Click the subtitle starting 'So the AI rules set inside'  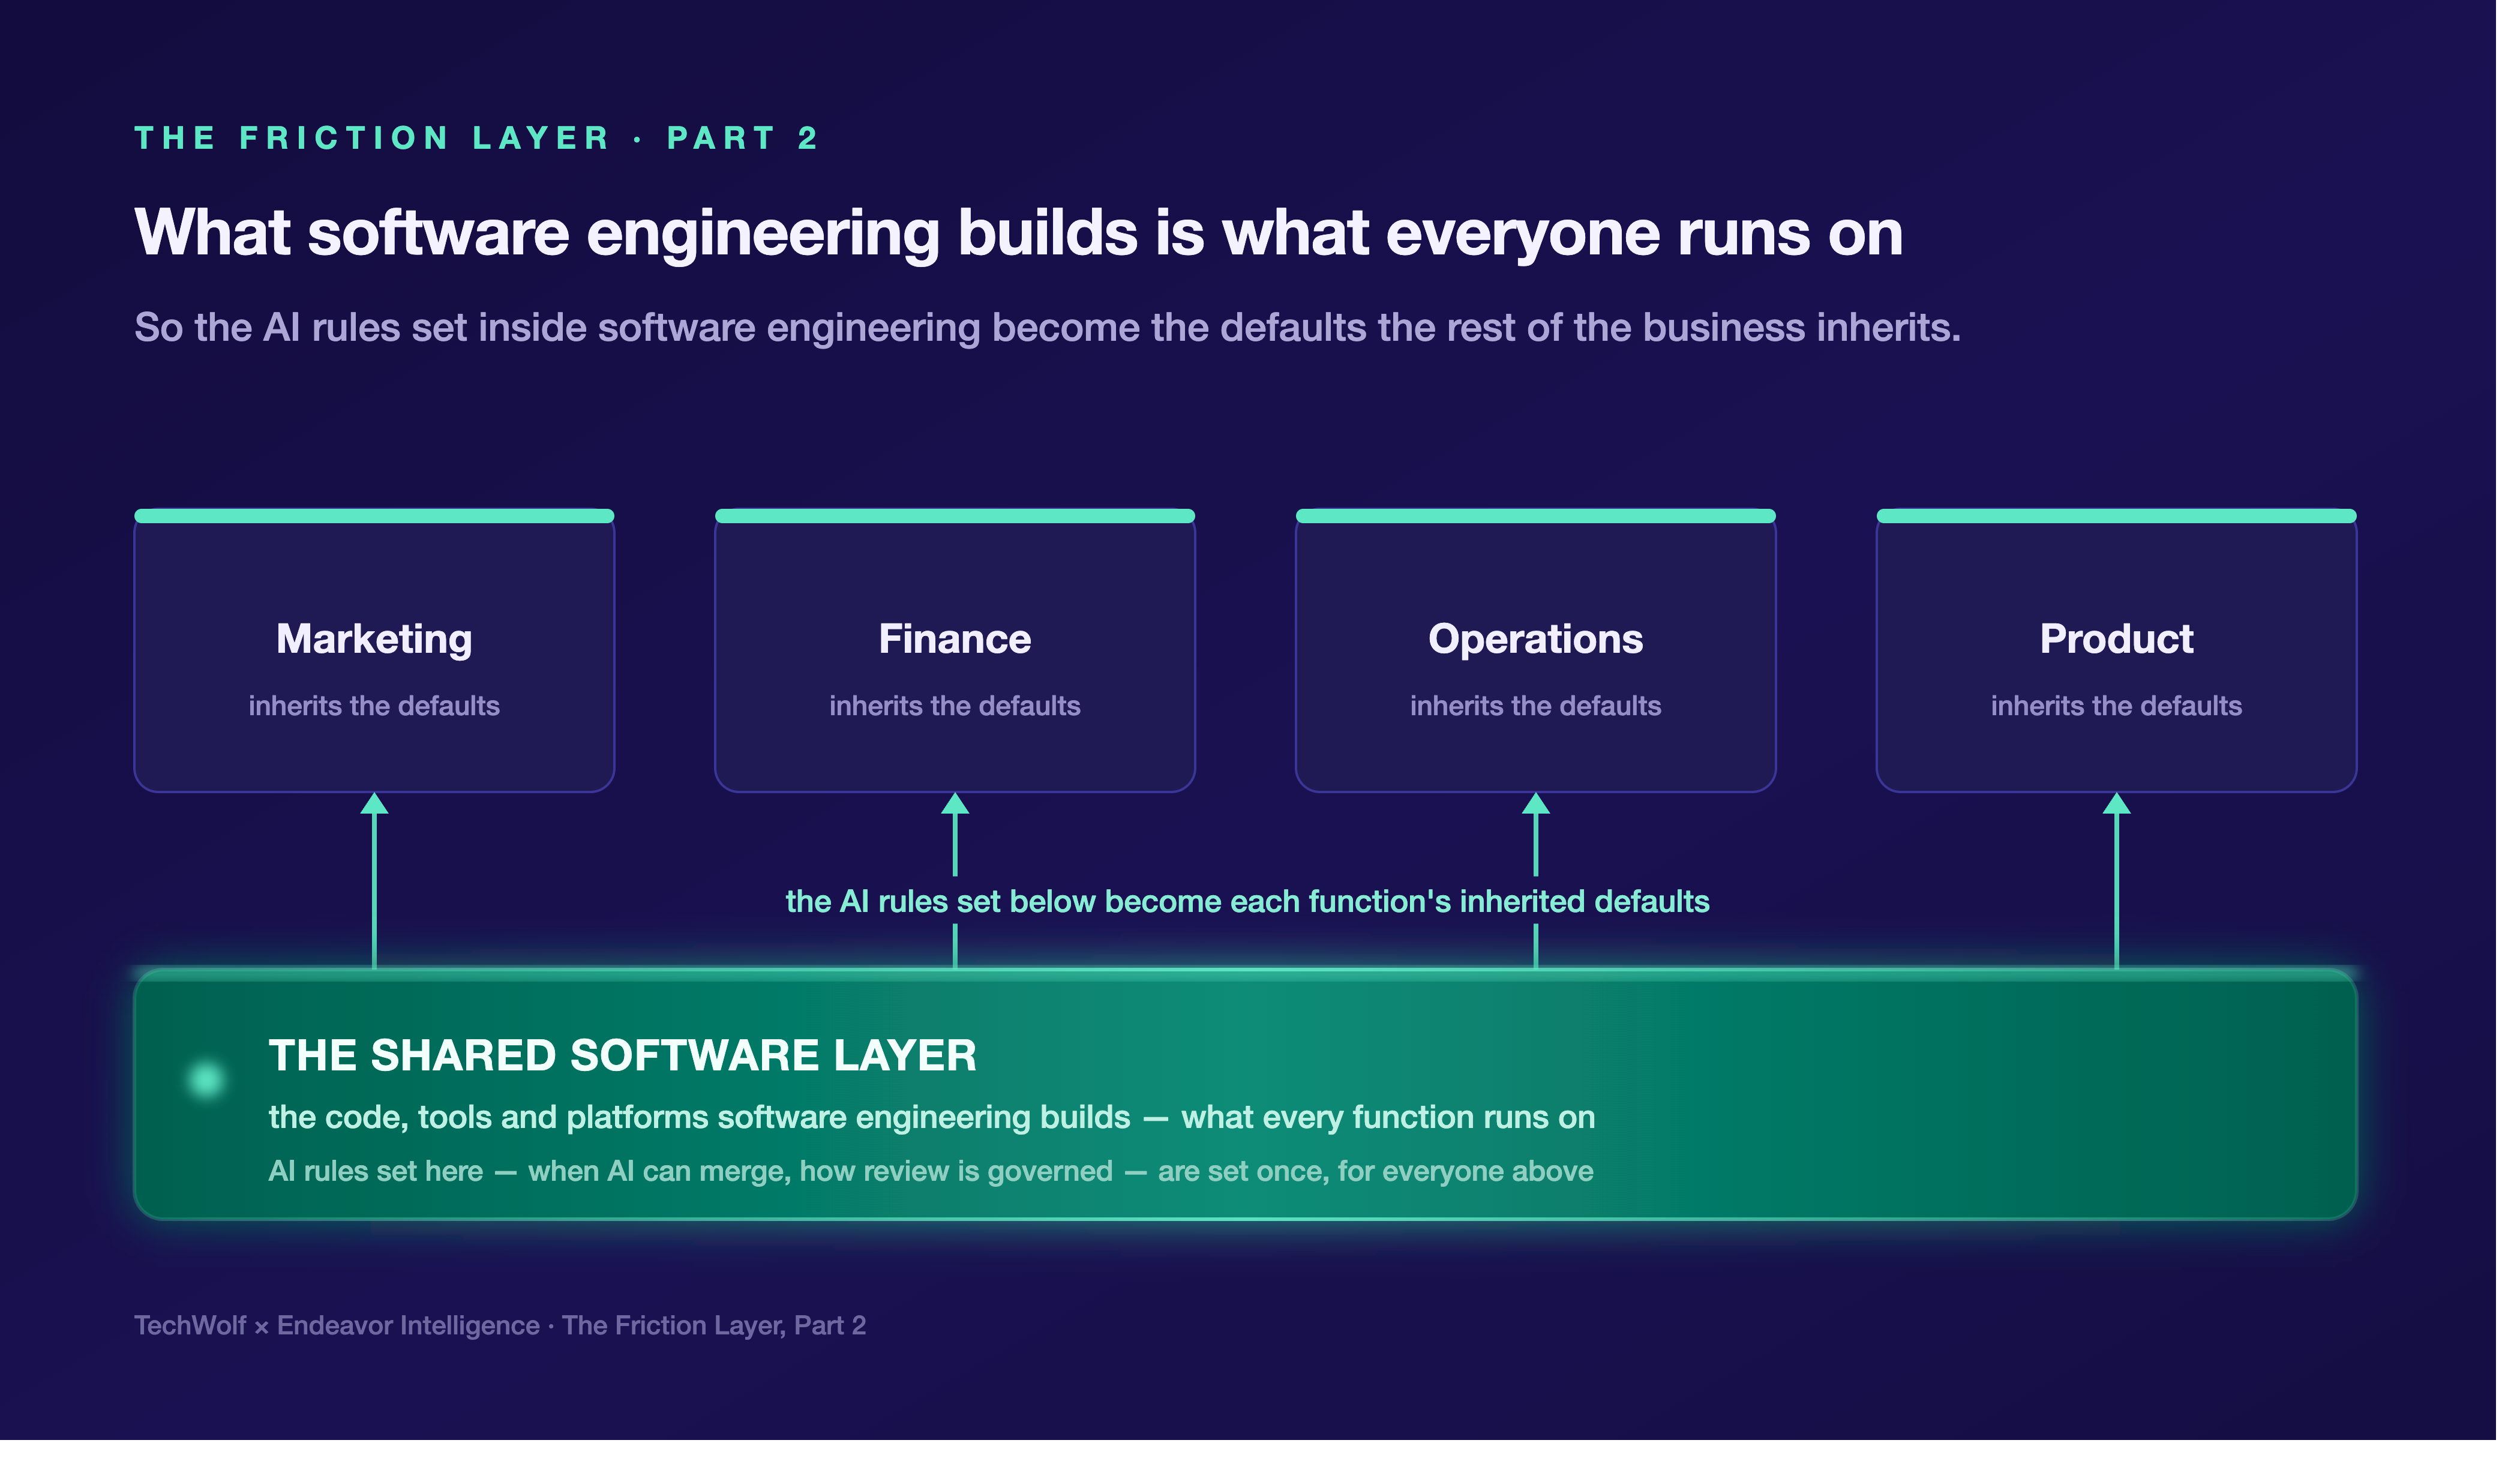coord(1048,328)
